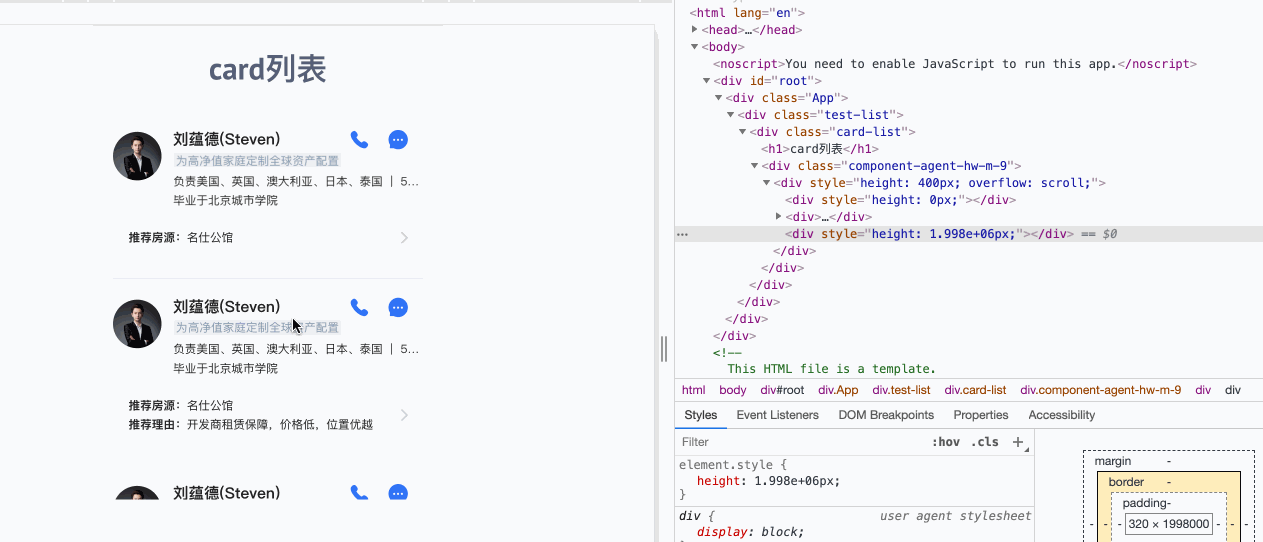Click 推荐理由: 开发商租赁保障 line on the middle card
The height and width of the screenshot is (542, 1263).
pyautogui.click(x=250, y=424)
